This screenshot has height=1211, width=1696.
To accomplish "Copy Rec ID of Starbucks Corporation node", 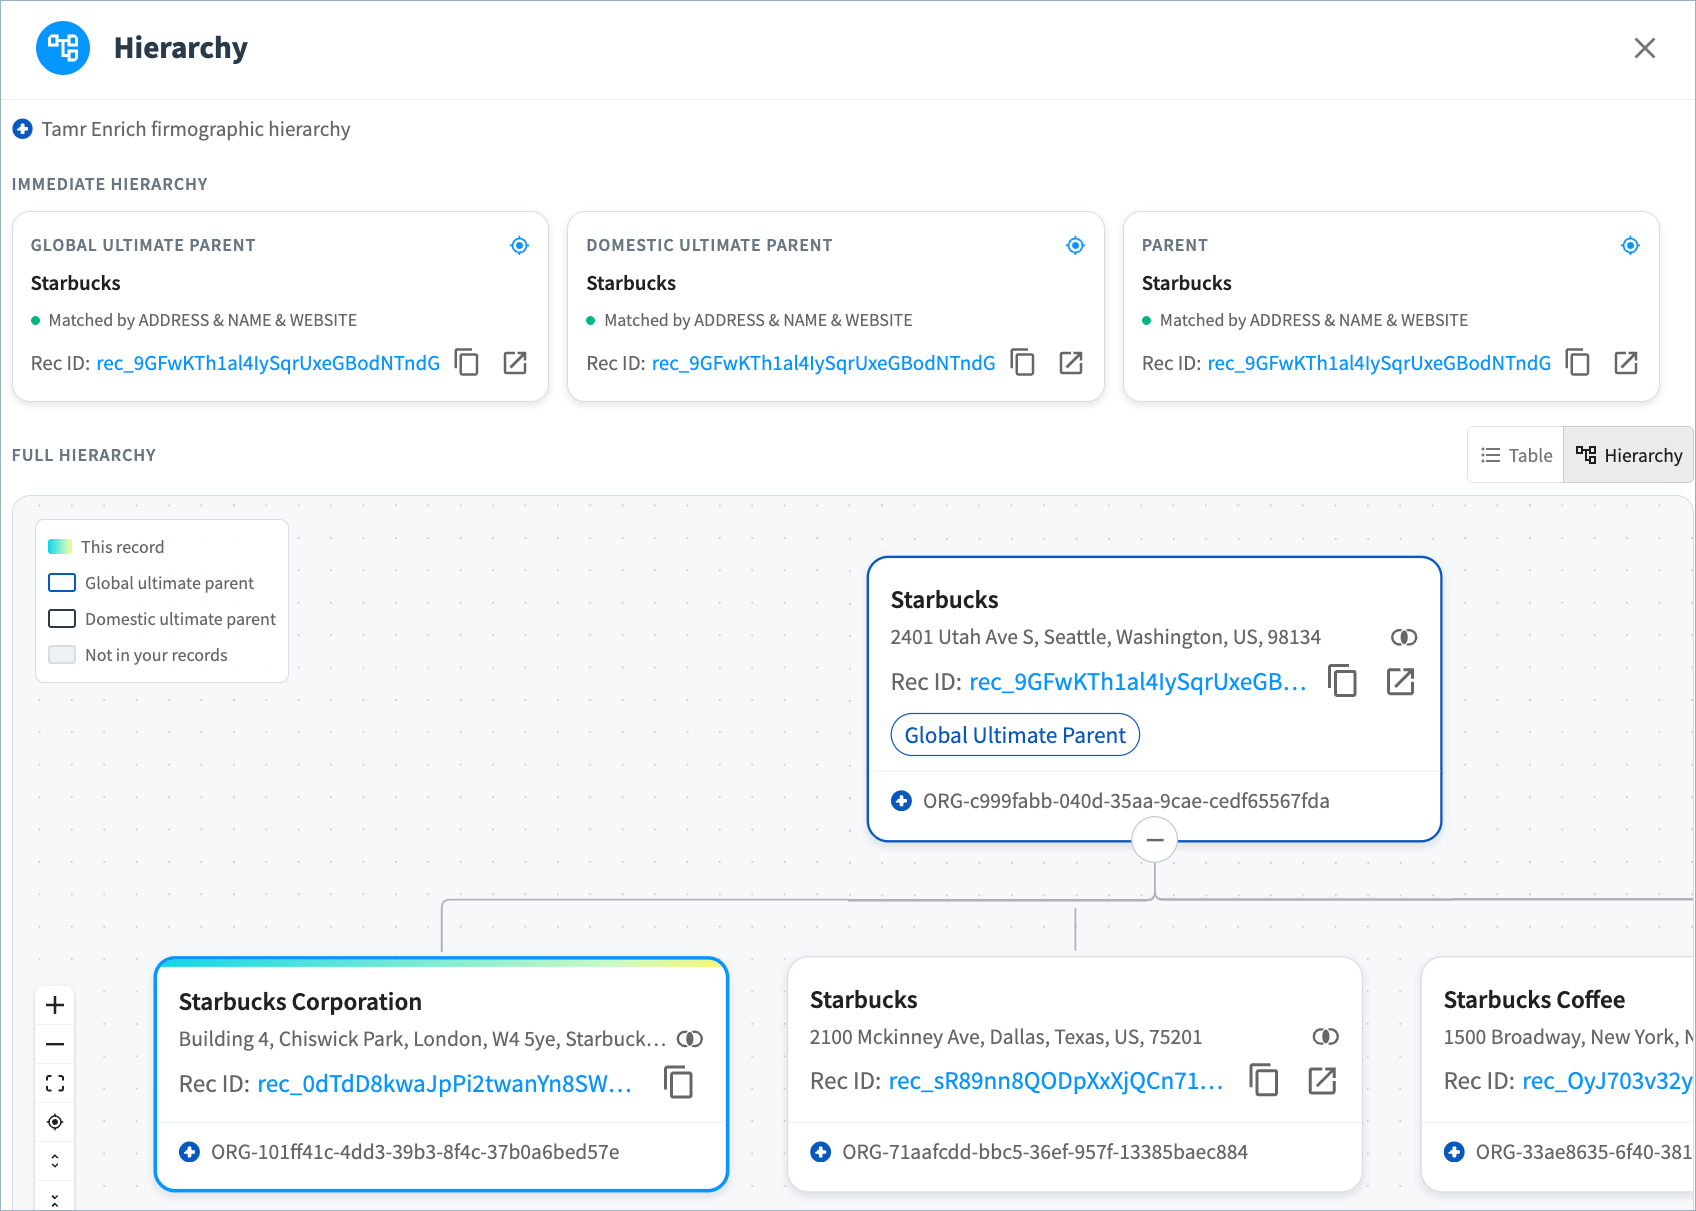I will [x=679, y=1082].
